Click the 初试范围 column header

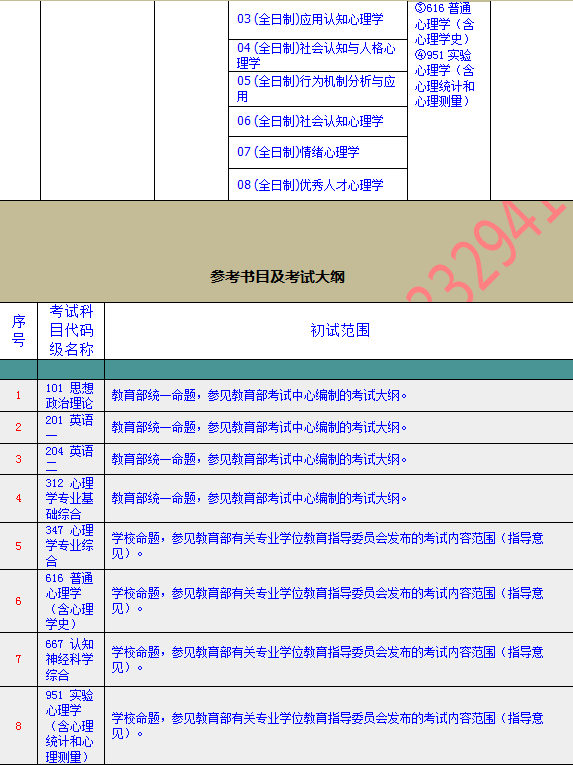pyautogui.click(x=340, y=330)
